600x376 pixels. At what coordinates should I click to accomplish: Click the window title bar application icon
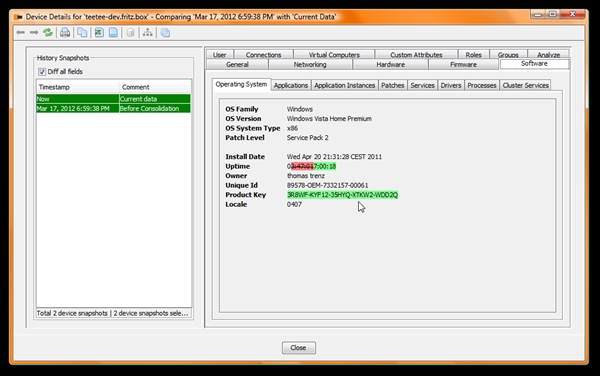click(18, 17)
